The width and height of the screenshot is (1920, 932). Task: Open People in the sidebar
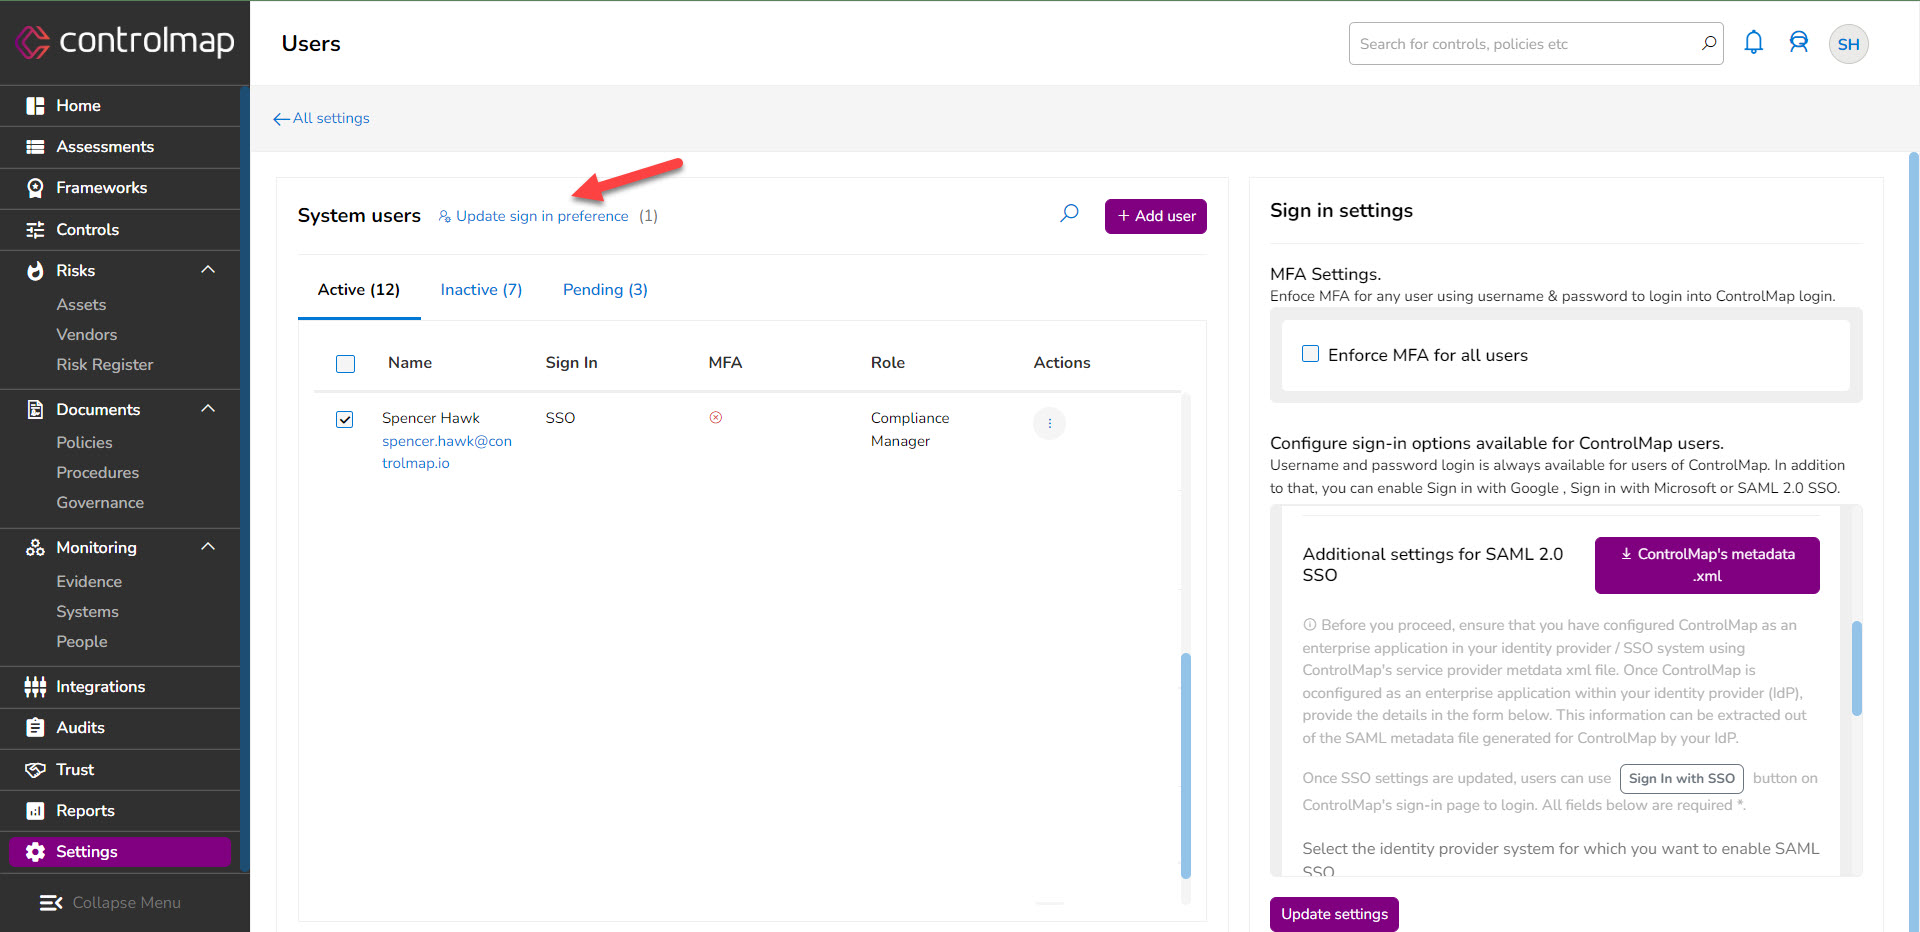pos(82,642)
